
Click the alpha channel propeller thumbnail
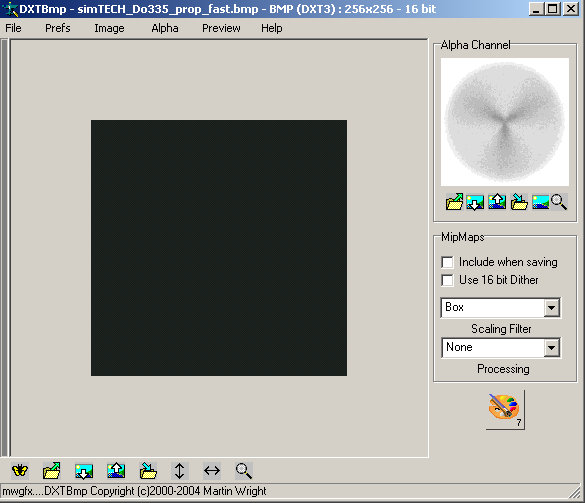coord(505,122)
